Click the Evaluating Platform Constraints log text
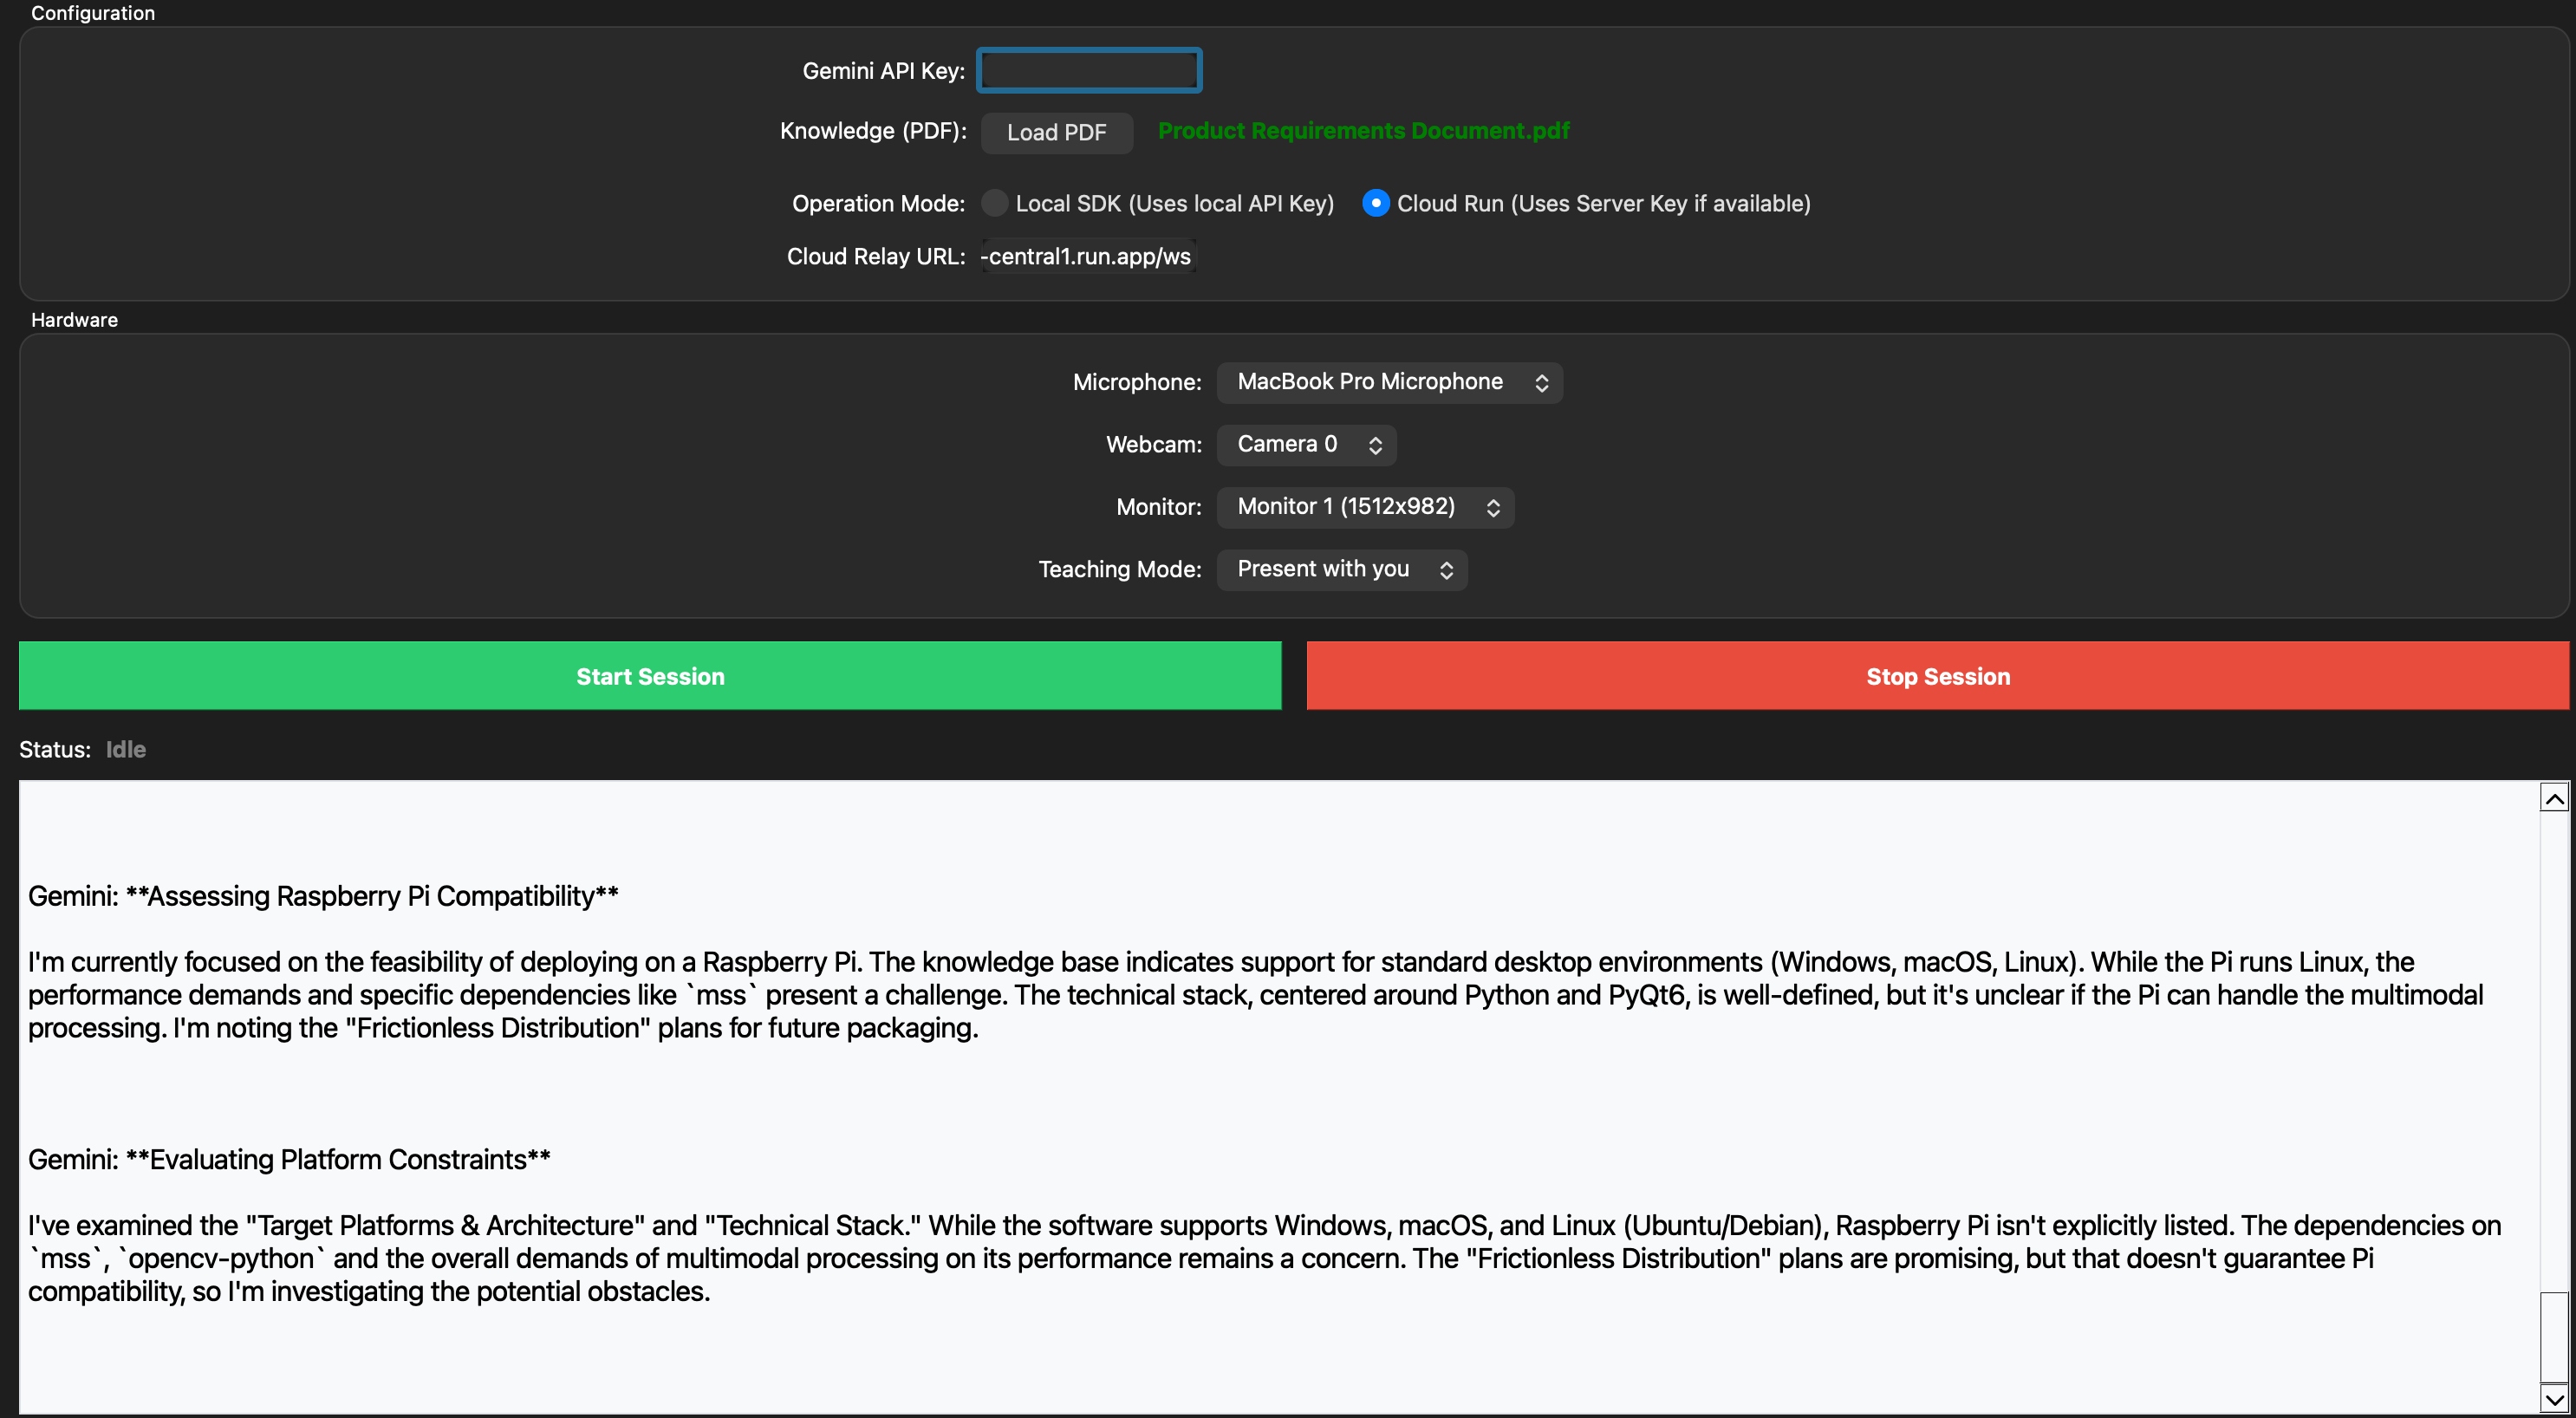Screen dimensions: 2576x1418 coord(338,1160)
